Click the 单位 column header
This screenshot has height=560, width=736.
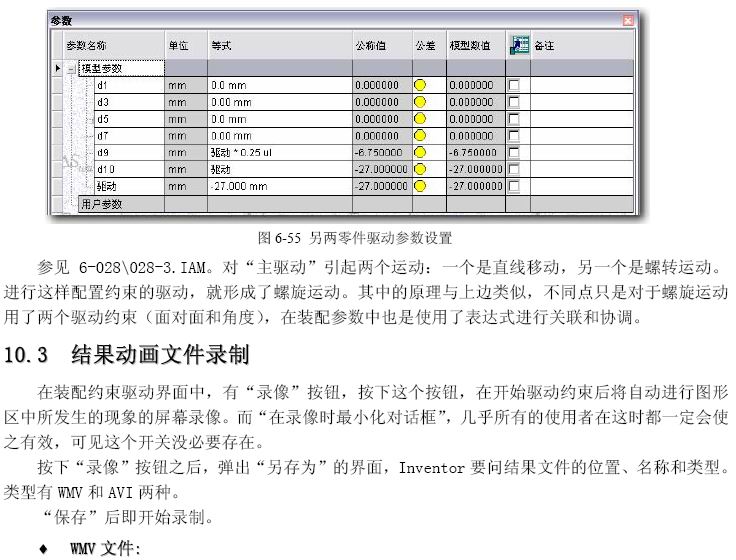click(186, 46)
